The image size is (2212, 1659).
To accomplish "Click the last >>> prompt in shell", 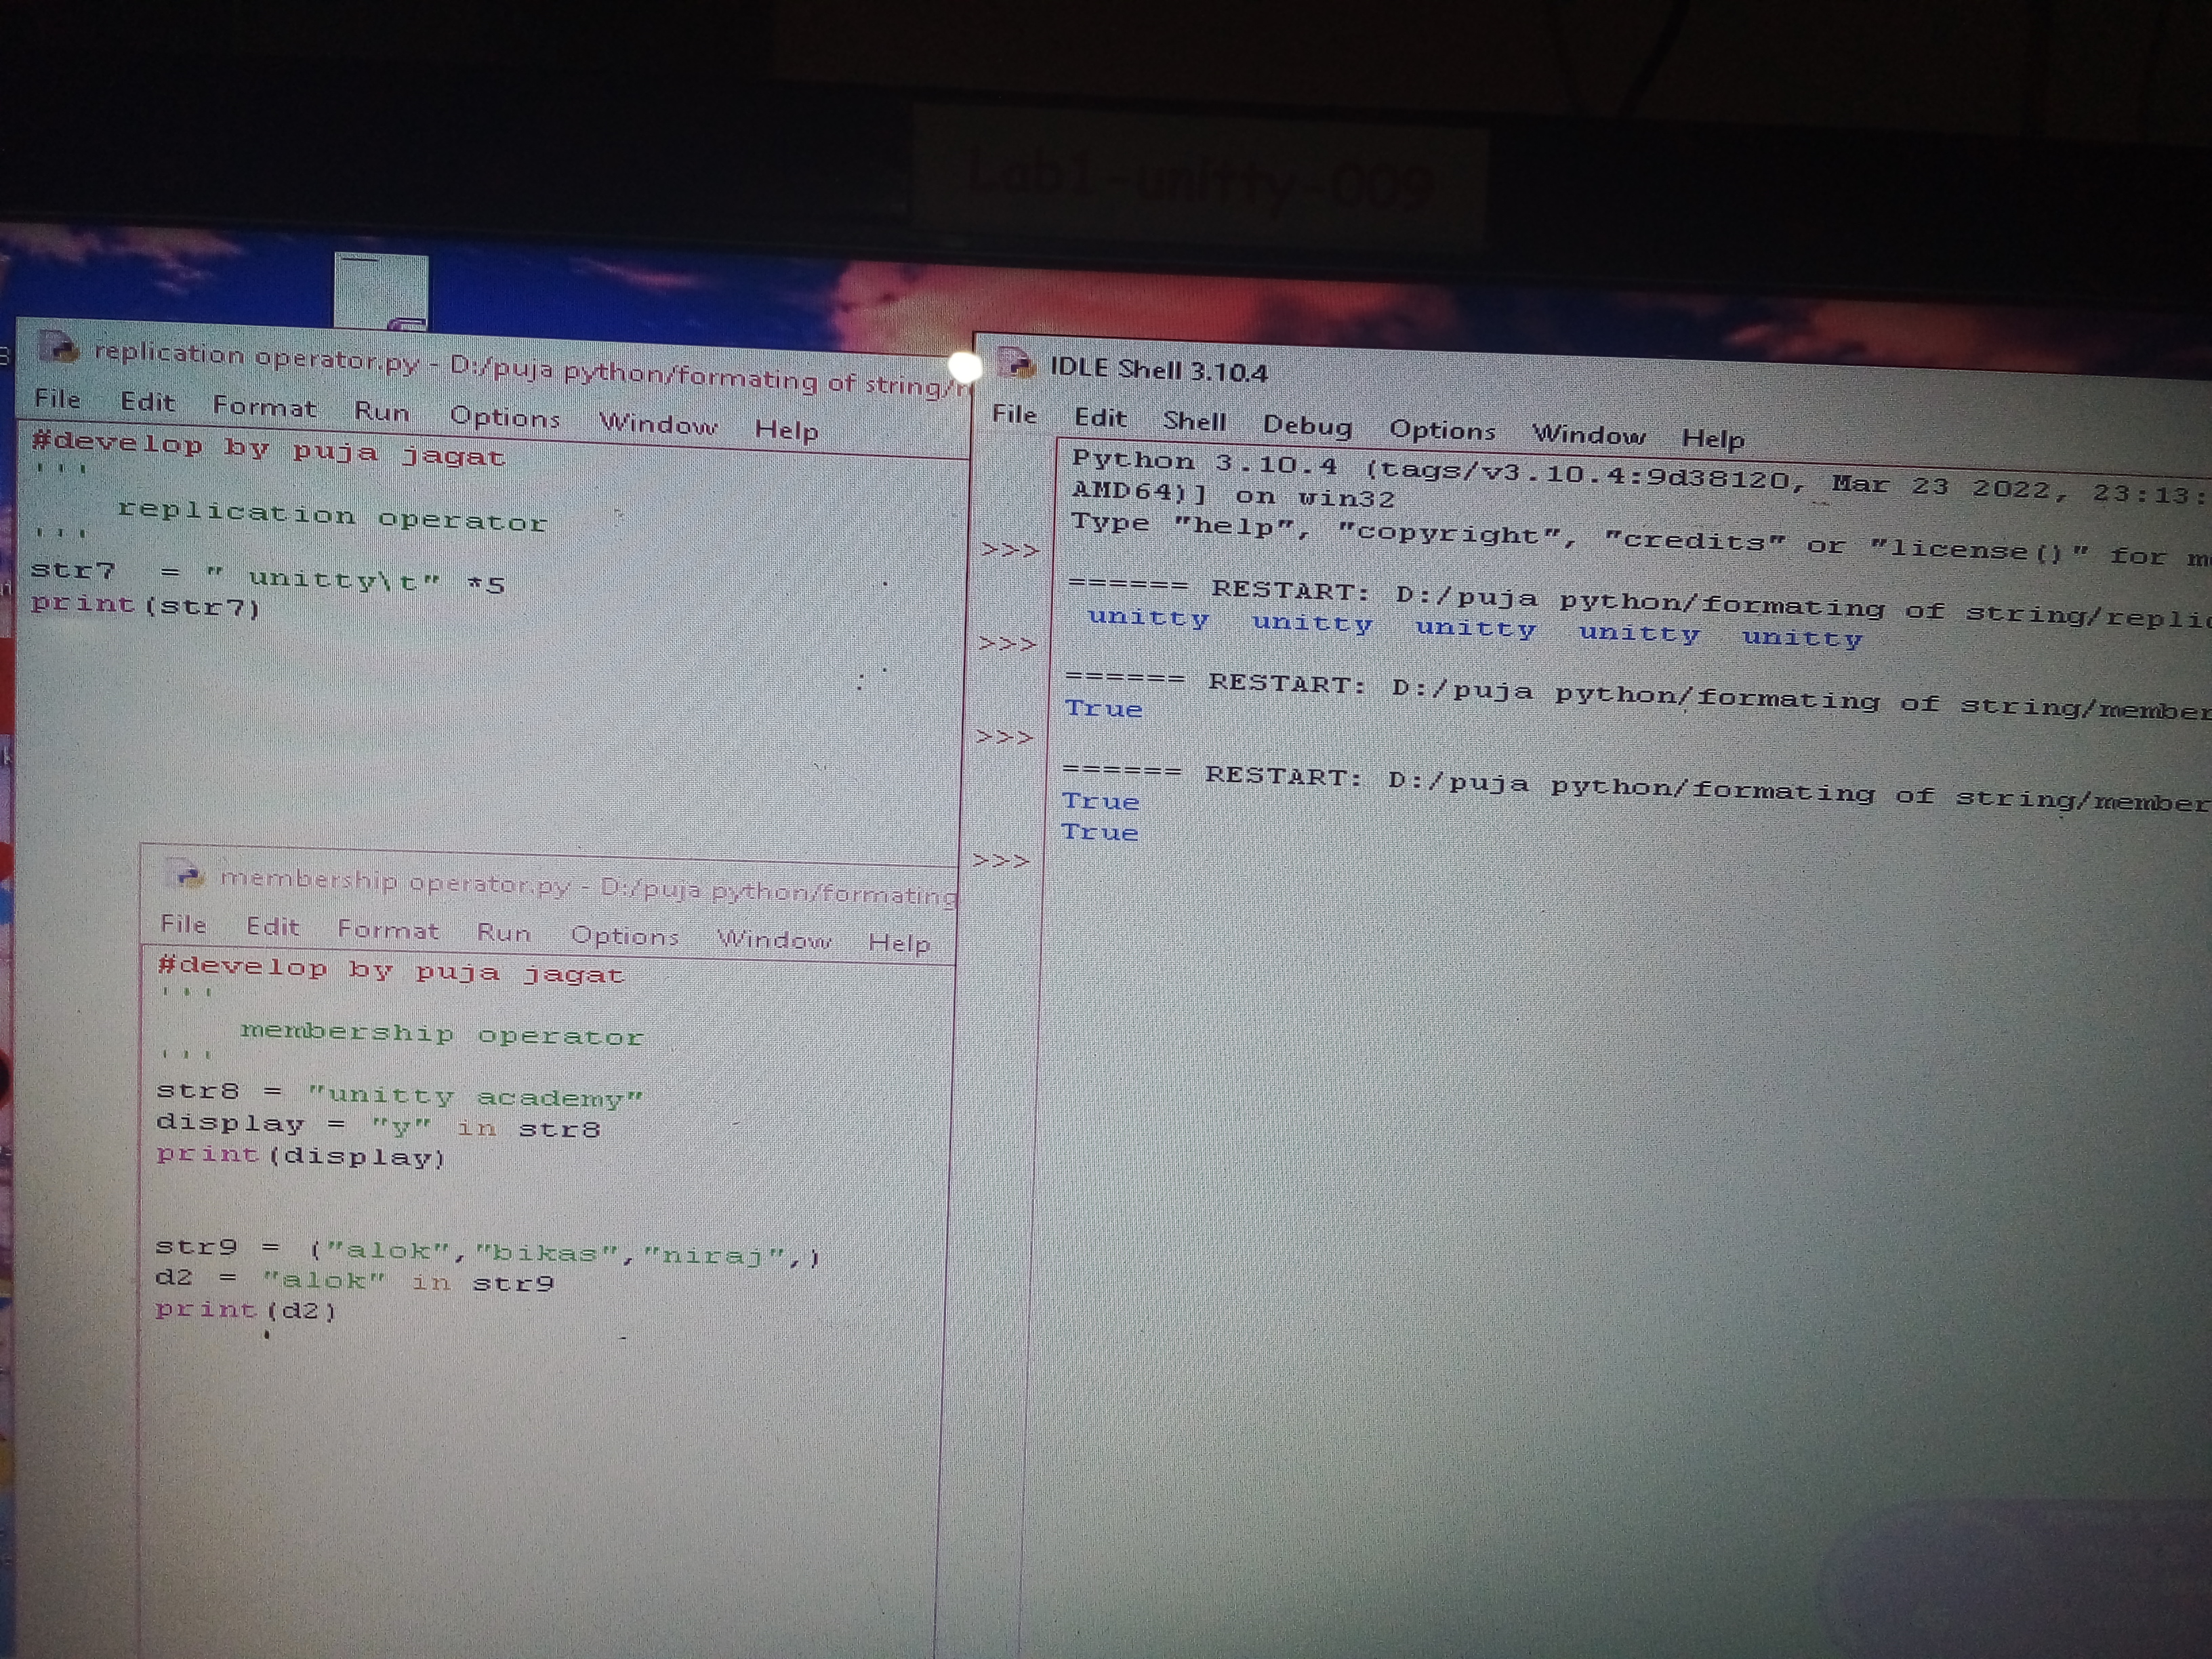I will click(x=1000, y=860).
